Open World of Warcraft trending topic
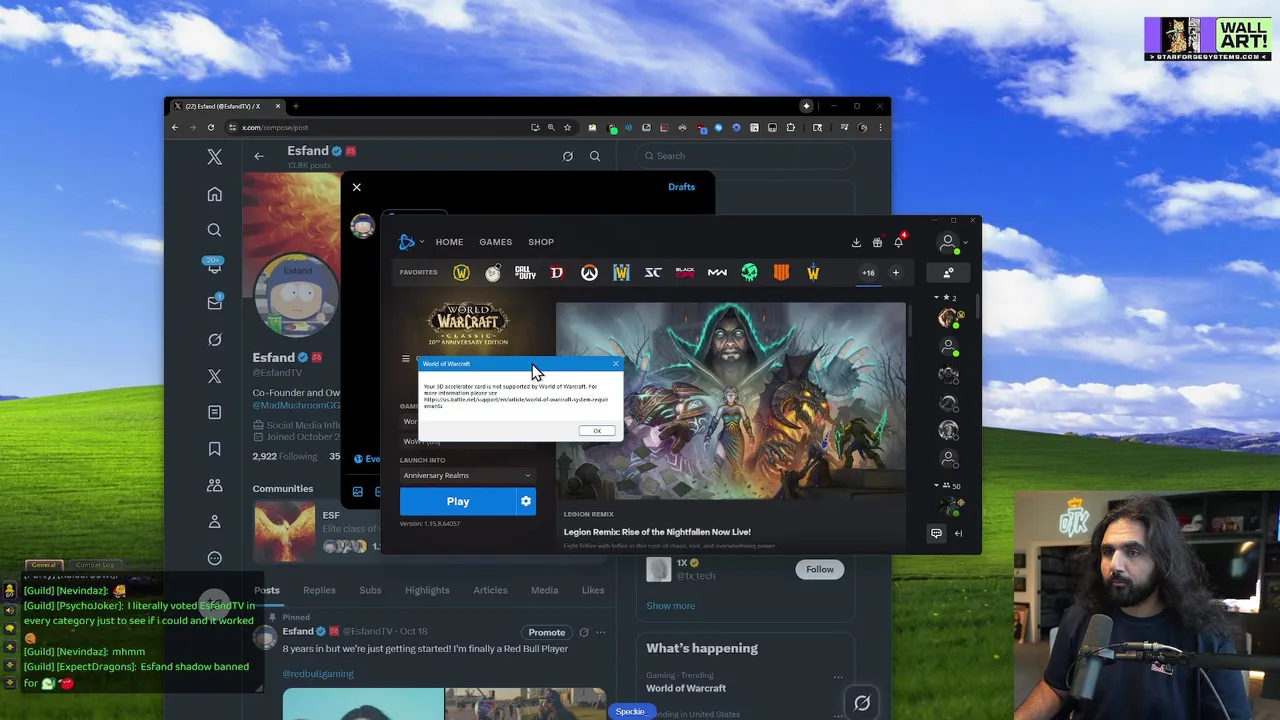 pos(686,688)
